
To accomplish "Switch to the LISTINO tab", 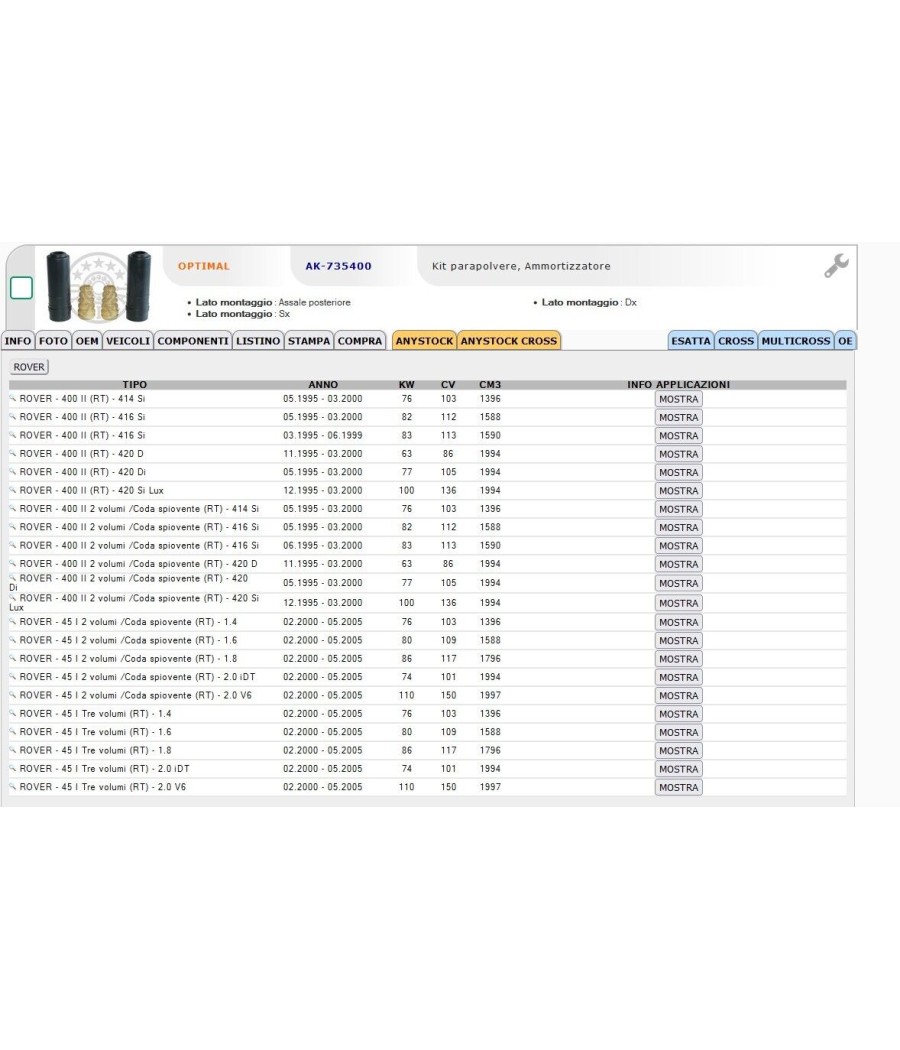I will tap(258, 341).
